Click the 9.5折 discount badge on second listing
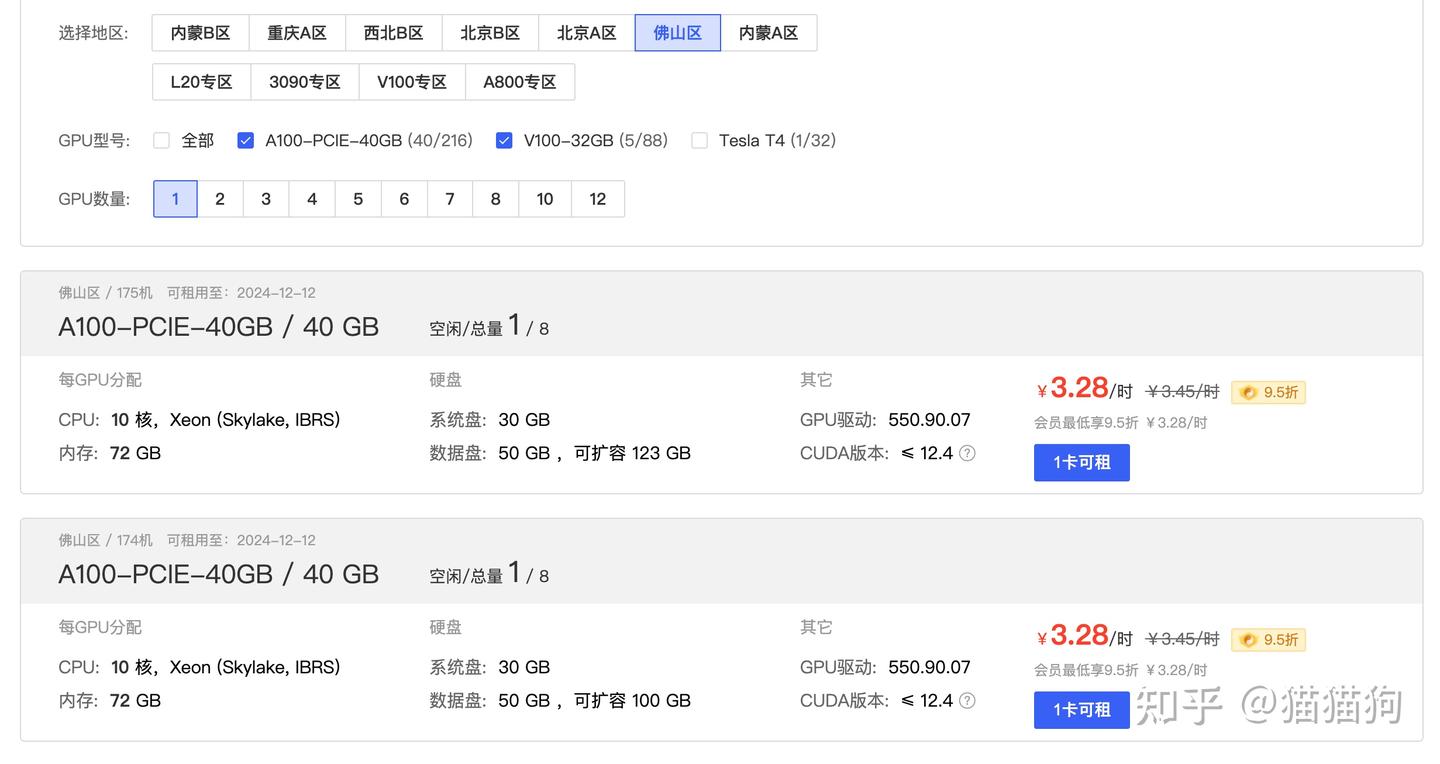The height and width of the screenshot is (764, 1440). (1268, 639)
